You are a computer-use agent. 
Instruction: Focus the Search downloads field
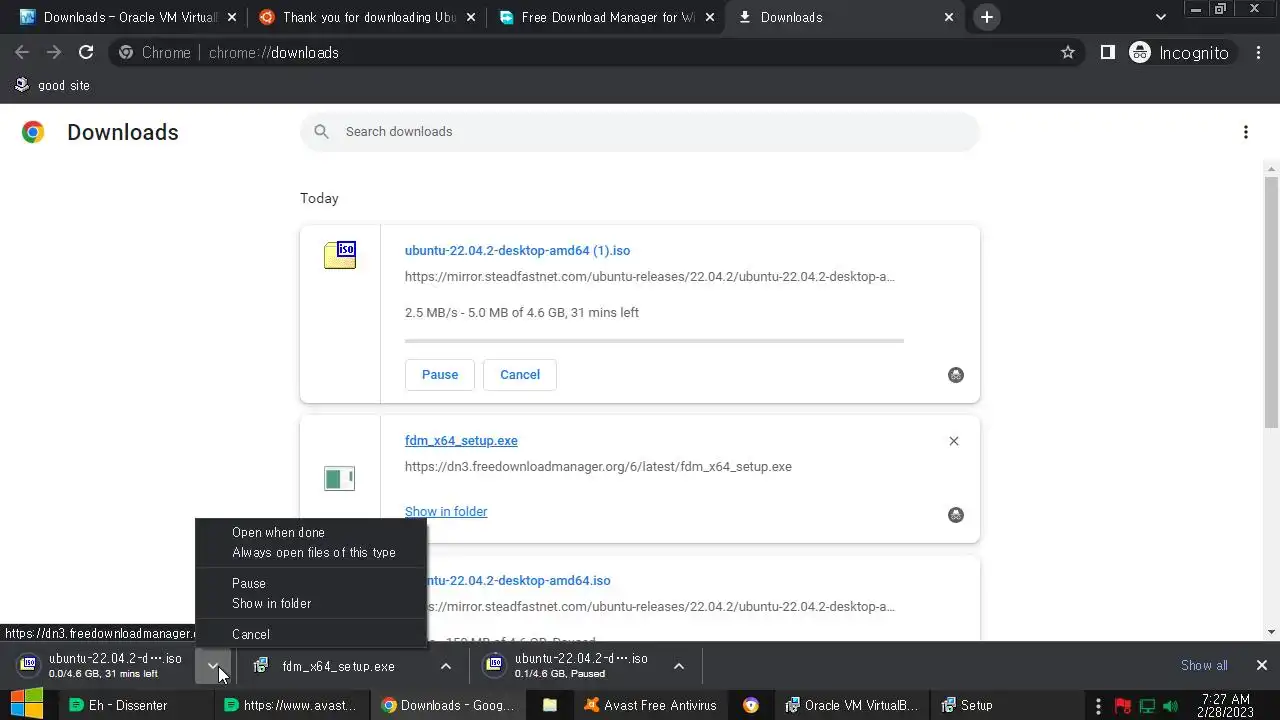point(640,131)
